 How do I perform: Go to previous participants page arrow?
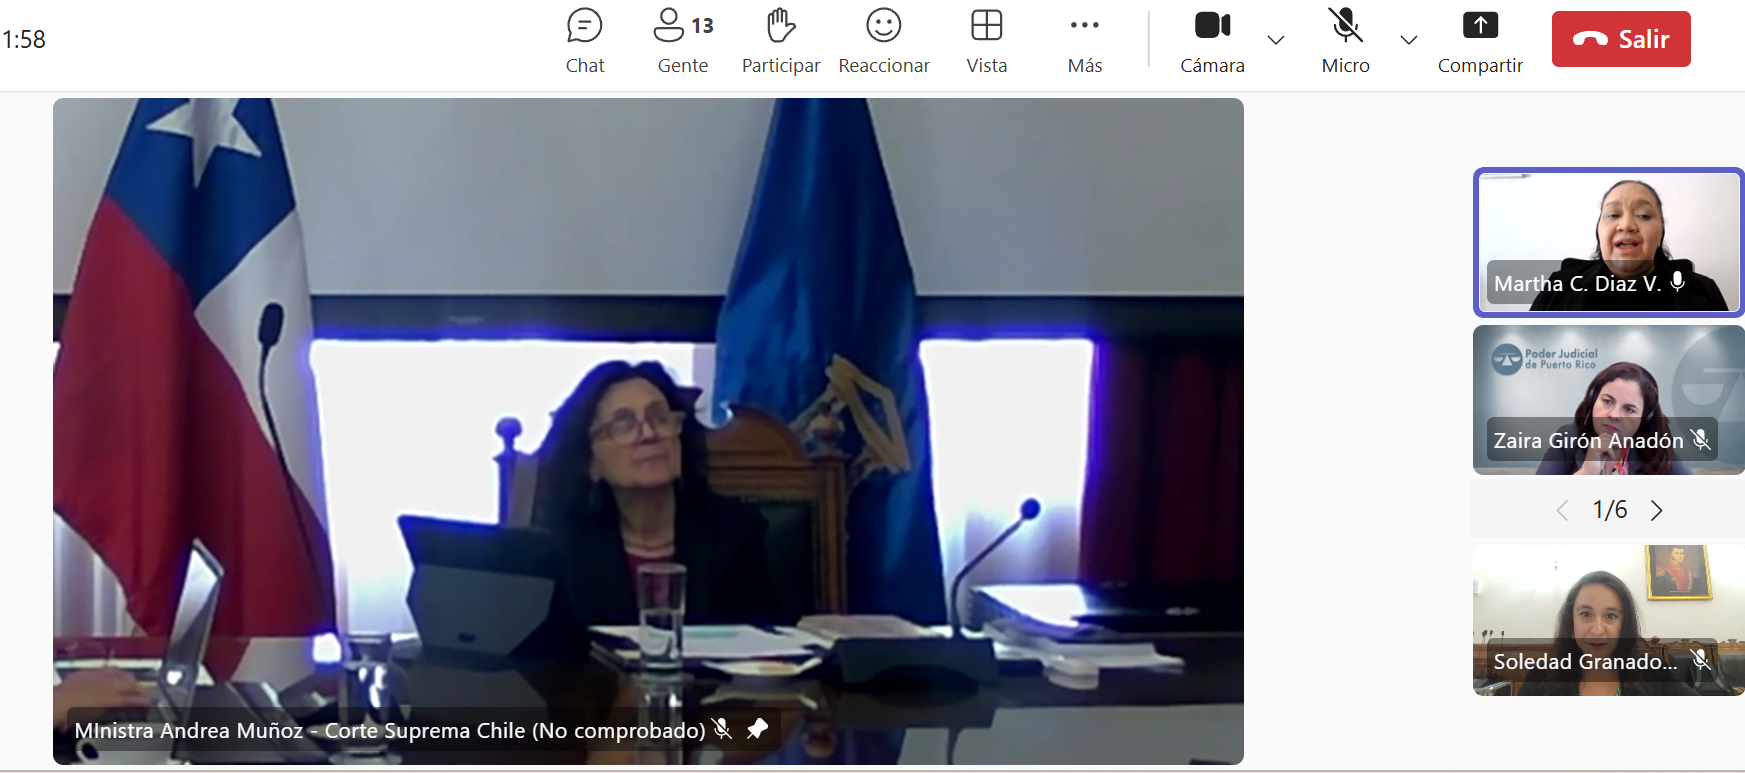(x=1562, y=510)
